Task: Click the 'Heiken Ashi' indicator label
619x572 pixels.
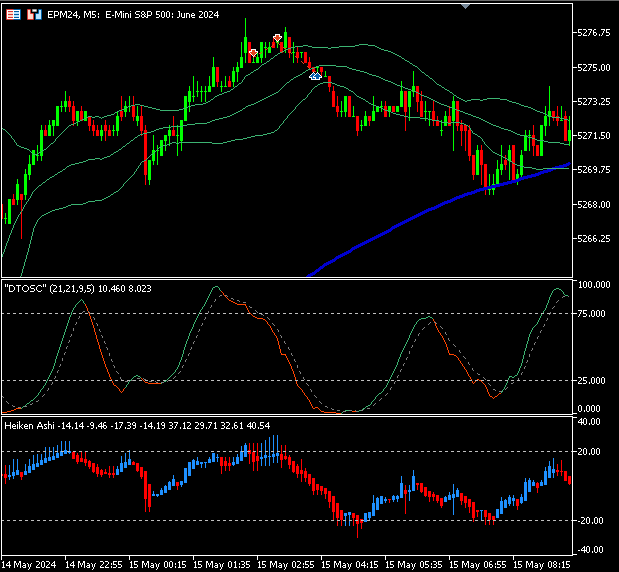Action: (x=30, y=426)
